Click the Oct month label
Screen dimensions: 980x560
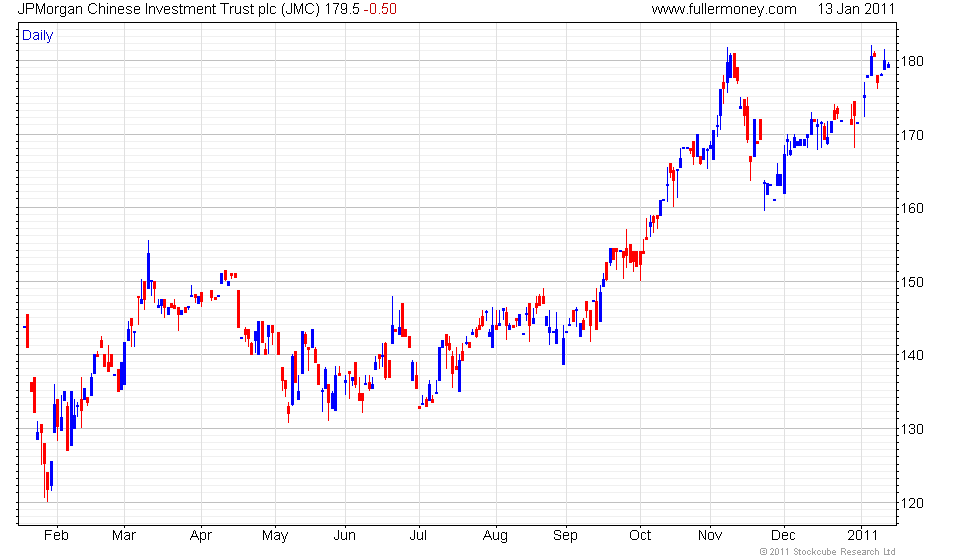(640, 536)
